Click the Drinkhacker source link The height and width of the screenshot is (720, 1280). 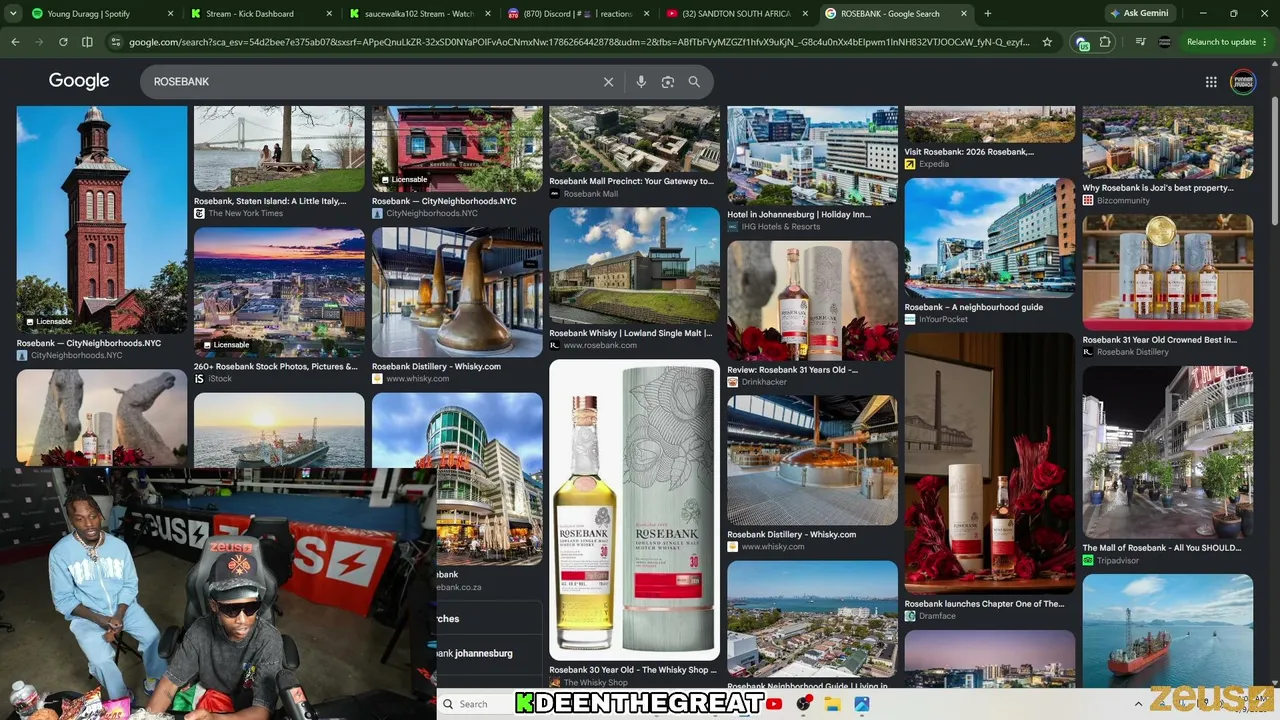[x=764, y=382]
